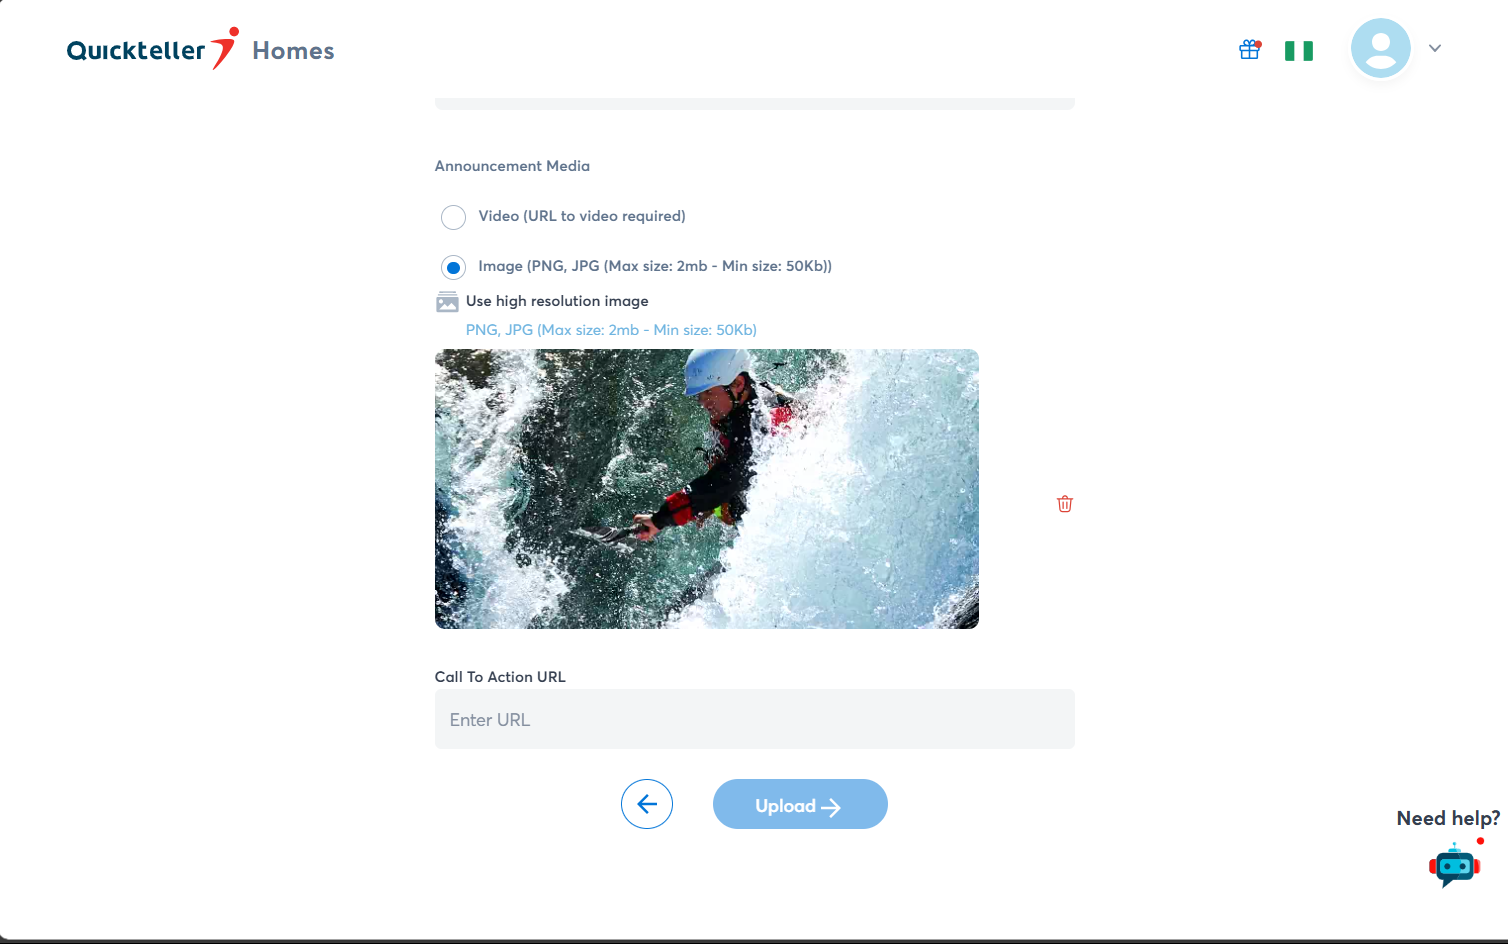Screen dimensions: 1508x944
Task: Click the blue PNG, JPG size hint text
Action: [611, 330]
